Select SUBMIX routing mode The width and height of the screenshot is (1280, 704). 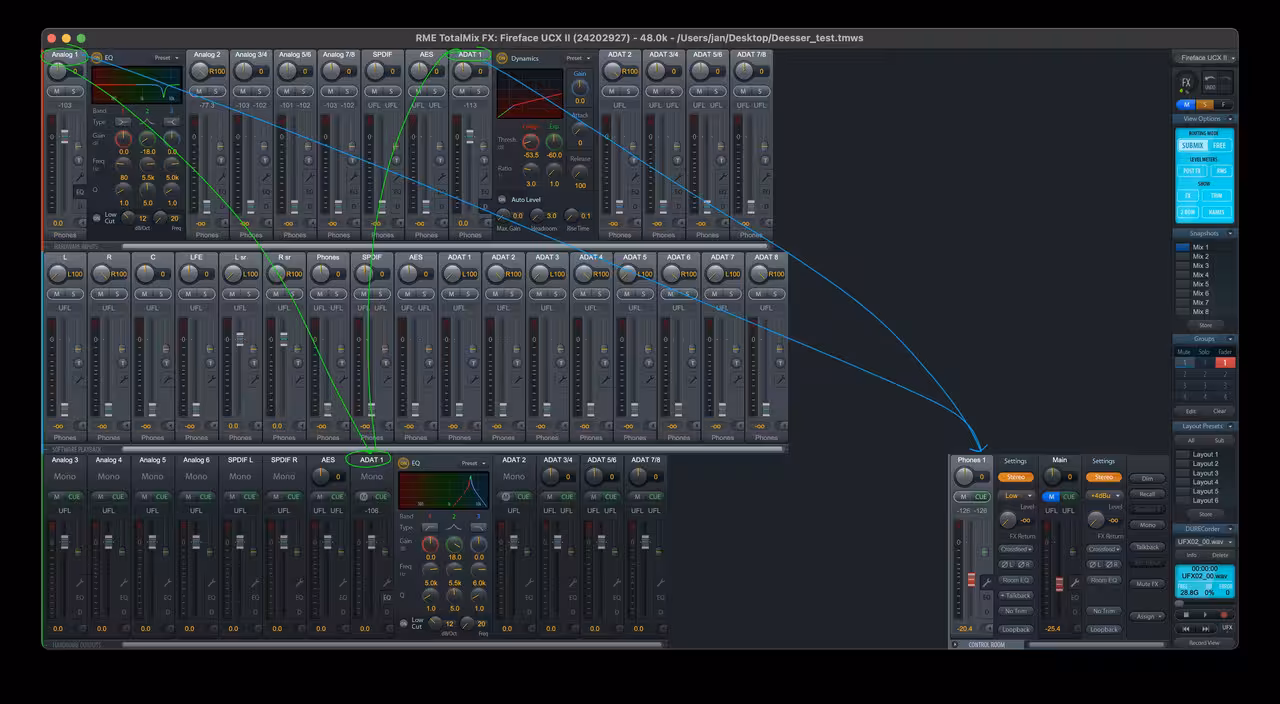1192,146
